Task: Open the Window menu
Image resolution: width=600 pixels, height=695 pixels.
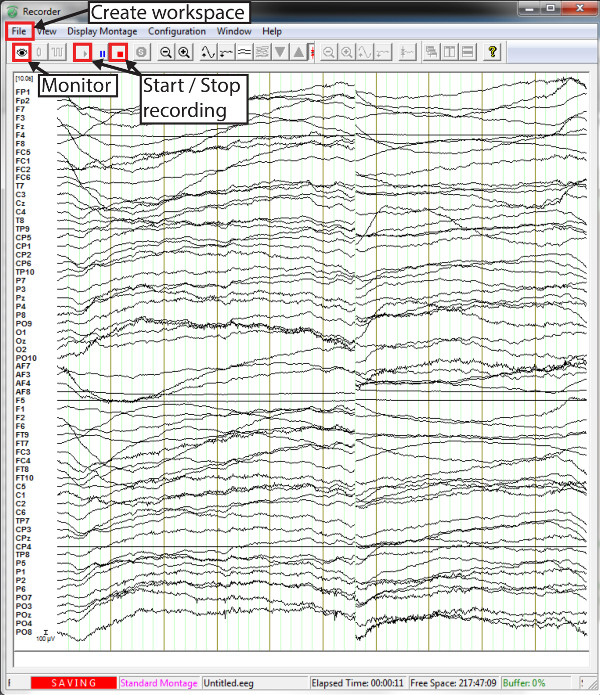Action: (234, 31)
